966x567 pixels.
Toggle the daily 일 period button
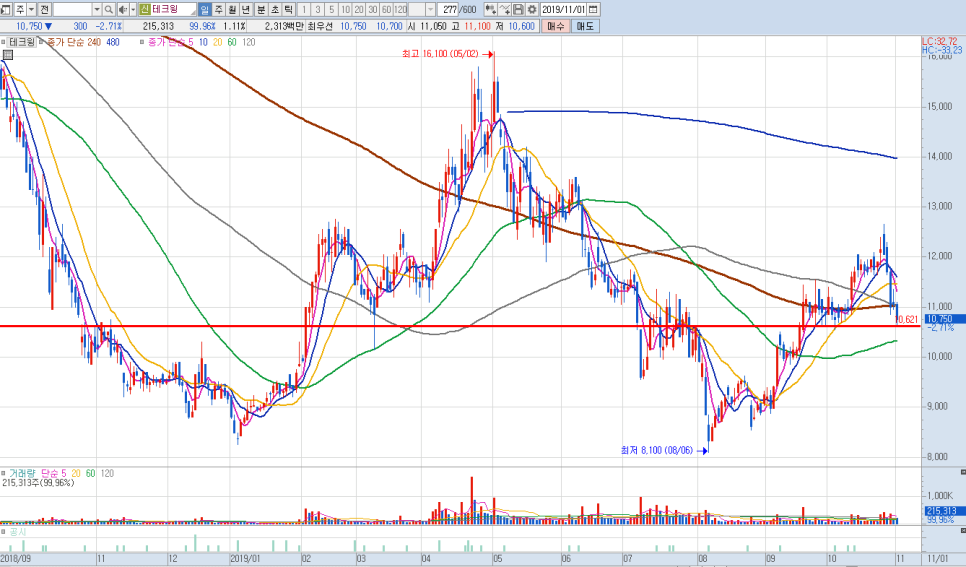[205, 9]
